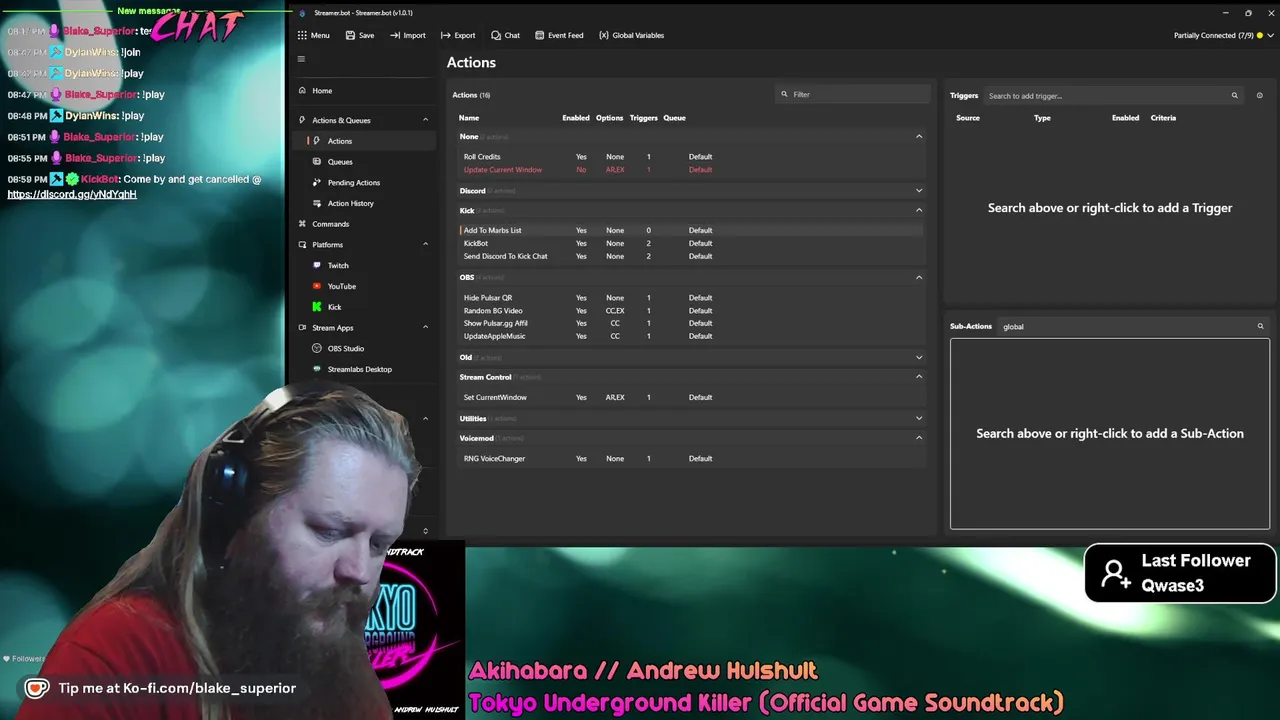1280x720 pixels.
Task: Click the Event Feed icon
Action: click(539, 35)
